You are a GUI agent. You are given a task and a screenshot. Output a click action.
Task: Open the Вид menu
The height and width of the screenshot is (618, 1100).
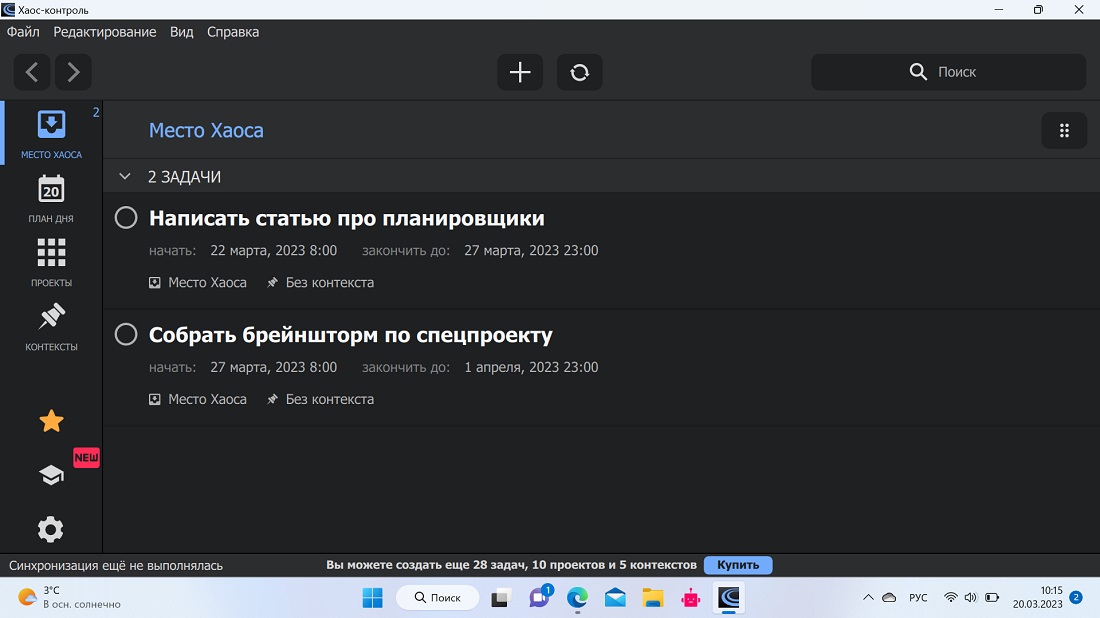coord(181,32)
